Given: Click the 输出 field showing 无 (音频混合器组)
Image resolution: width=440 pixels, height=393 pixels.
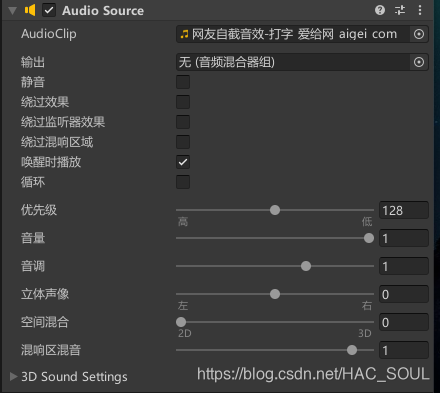Looking at the screenshot, I should click(x=293, y=62).
